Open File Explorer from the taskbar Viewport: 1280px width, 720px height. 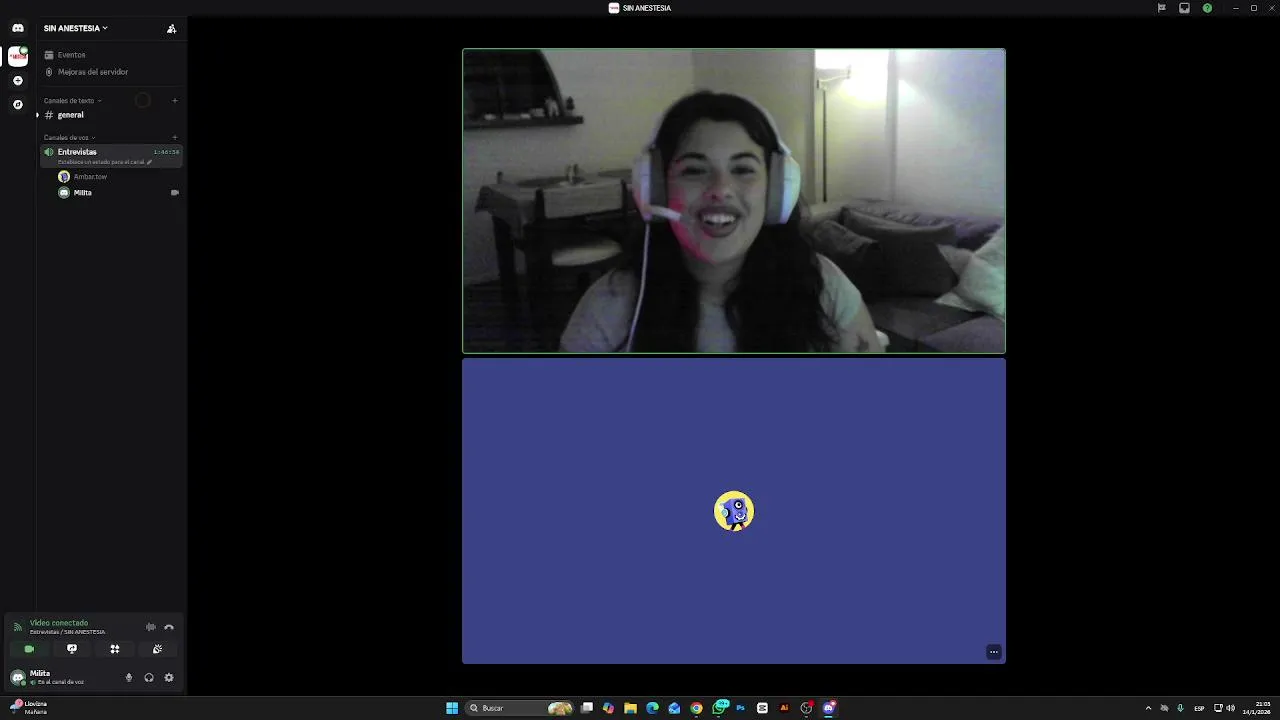pyautogui.click(x=630, y=708)
